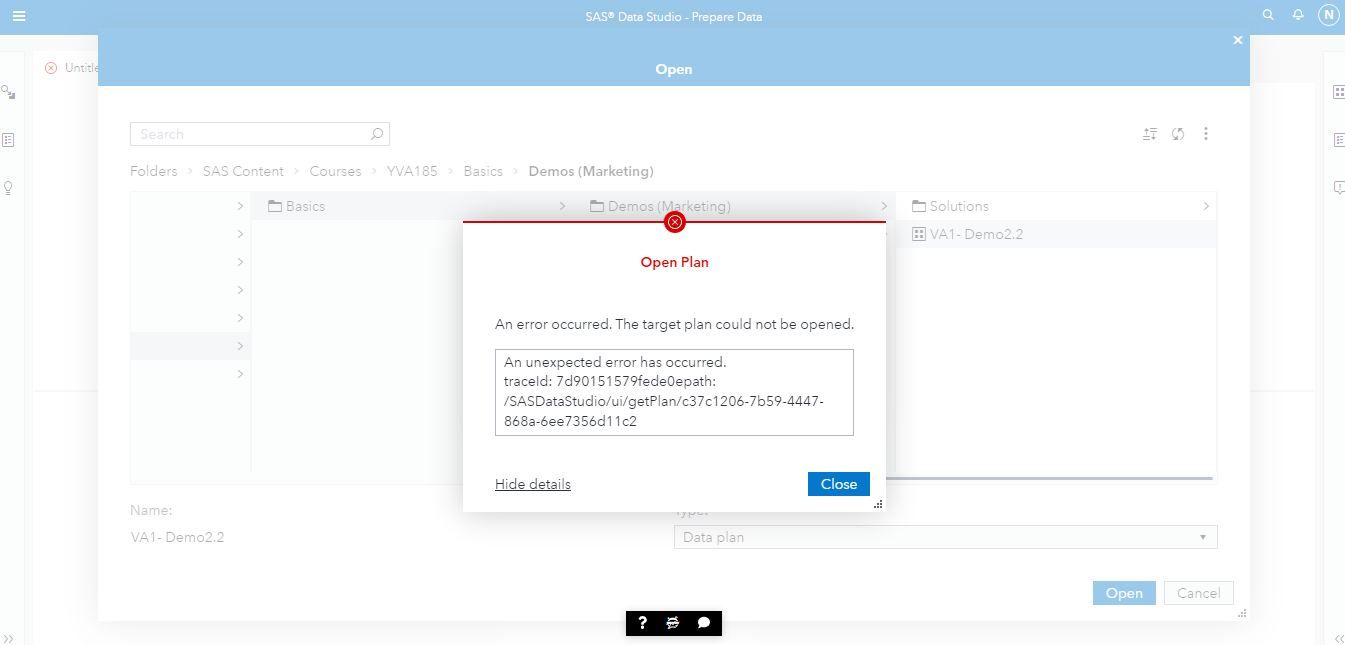Click Courses in the breadcrumb trail
Image resolution: width=1345 pixels, height=645 pixels.
click(x=335, y=171)
